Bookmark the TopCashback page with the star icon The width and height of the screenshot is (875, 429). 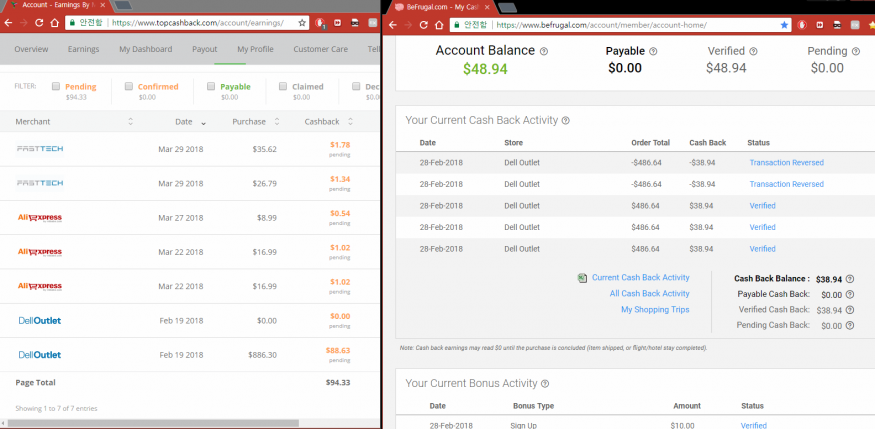click(x=302, y=22)
